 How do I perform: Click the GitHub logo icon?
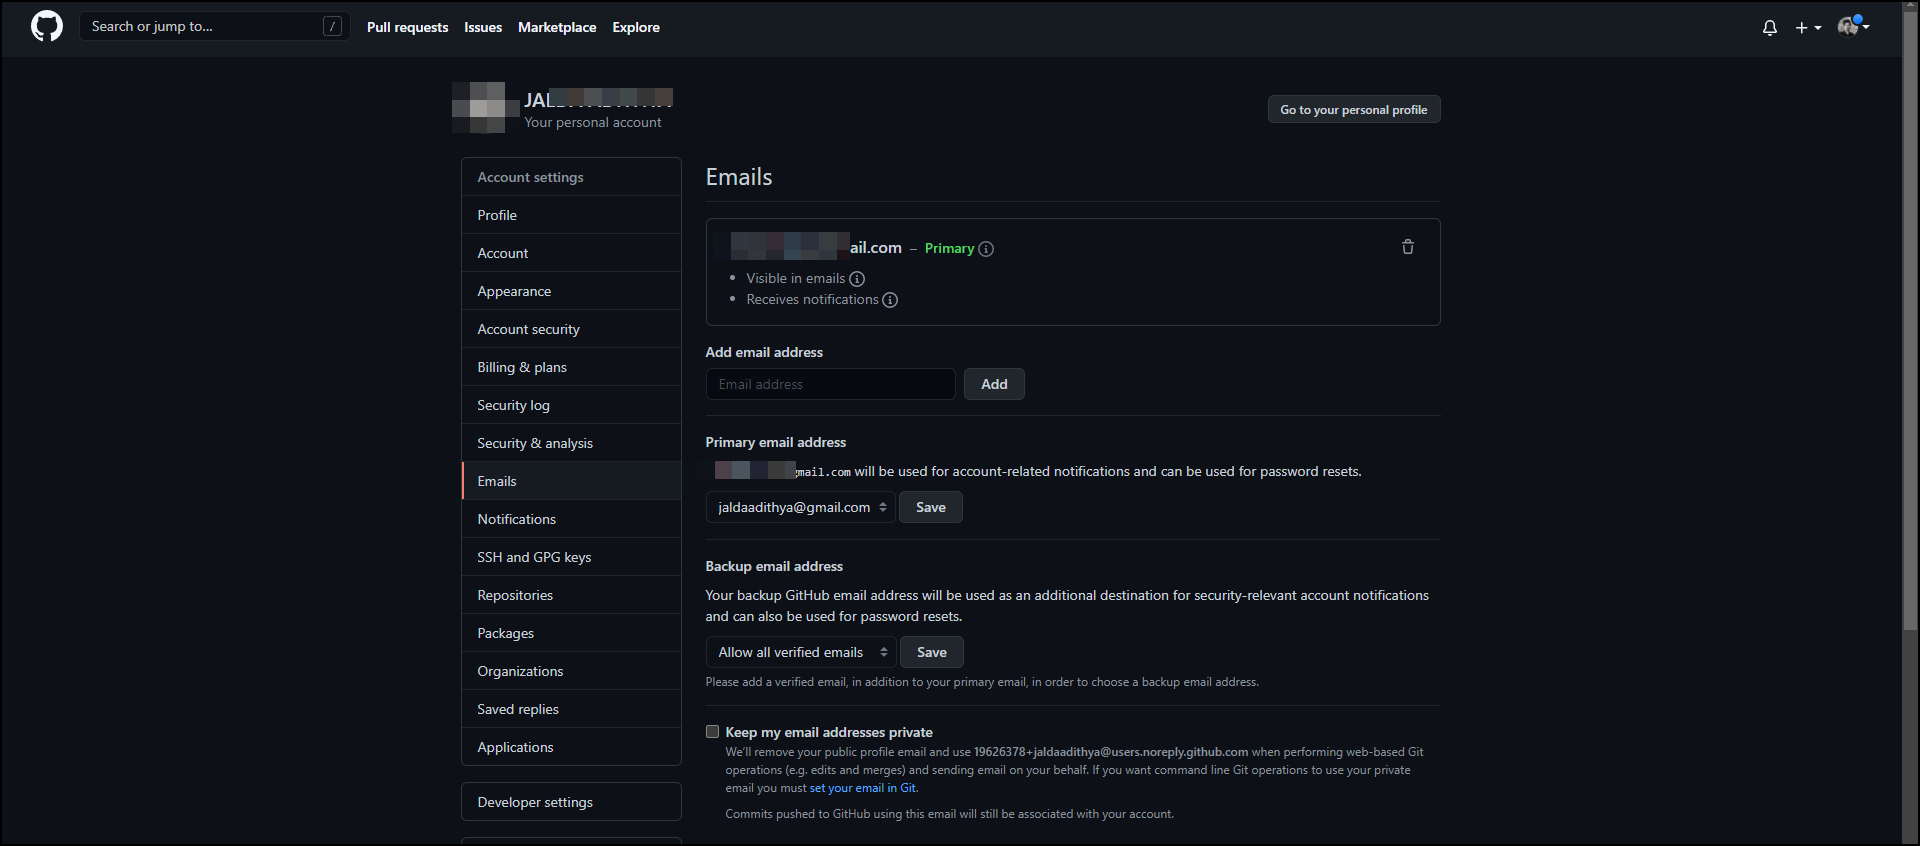click(x=47, y=27)
